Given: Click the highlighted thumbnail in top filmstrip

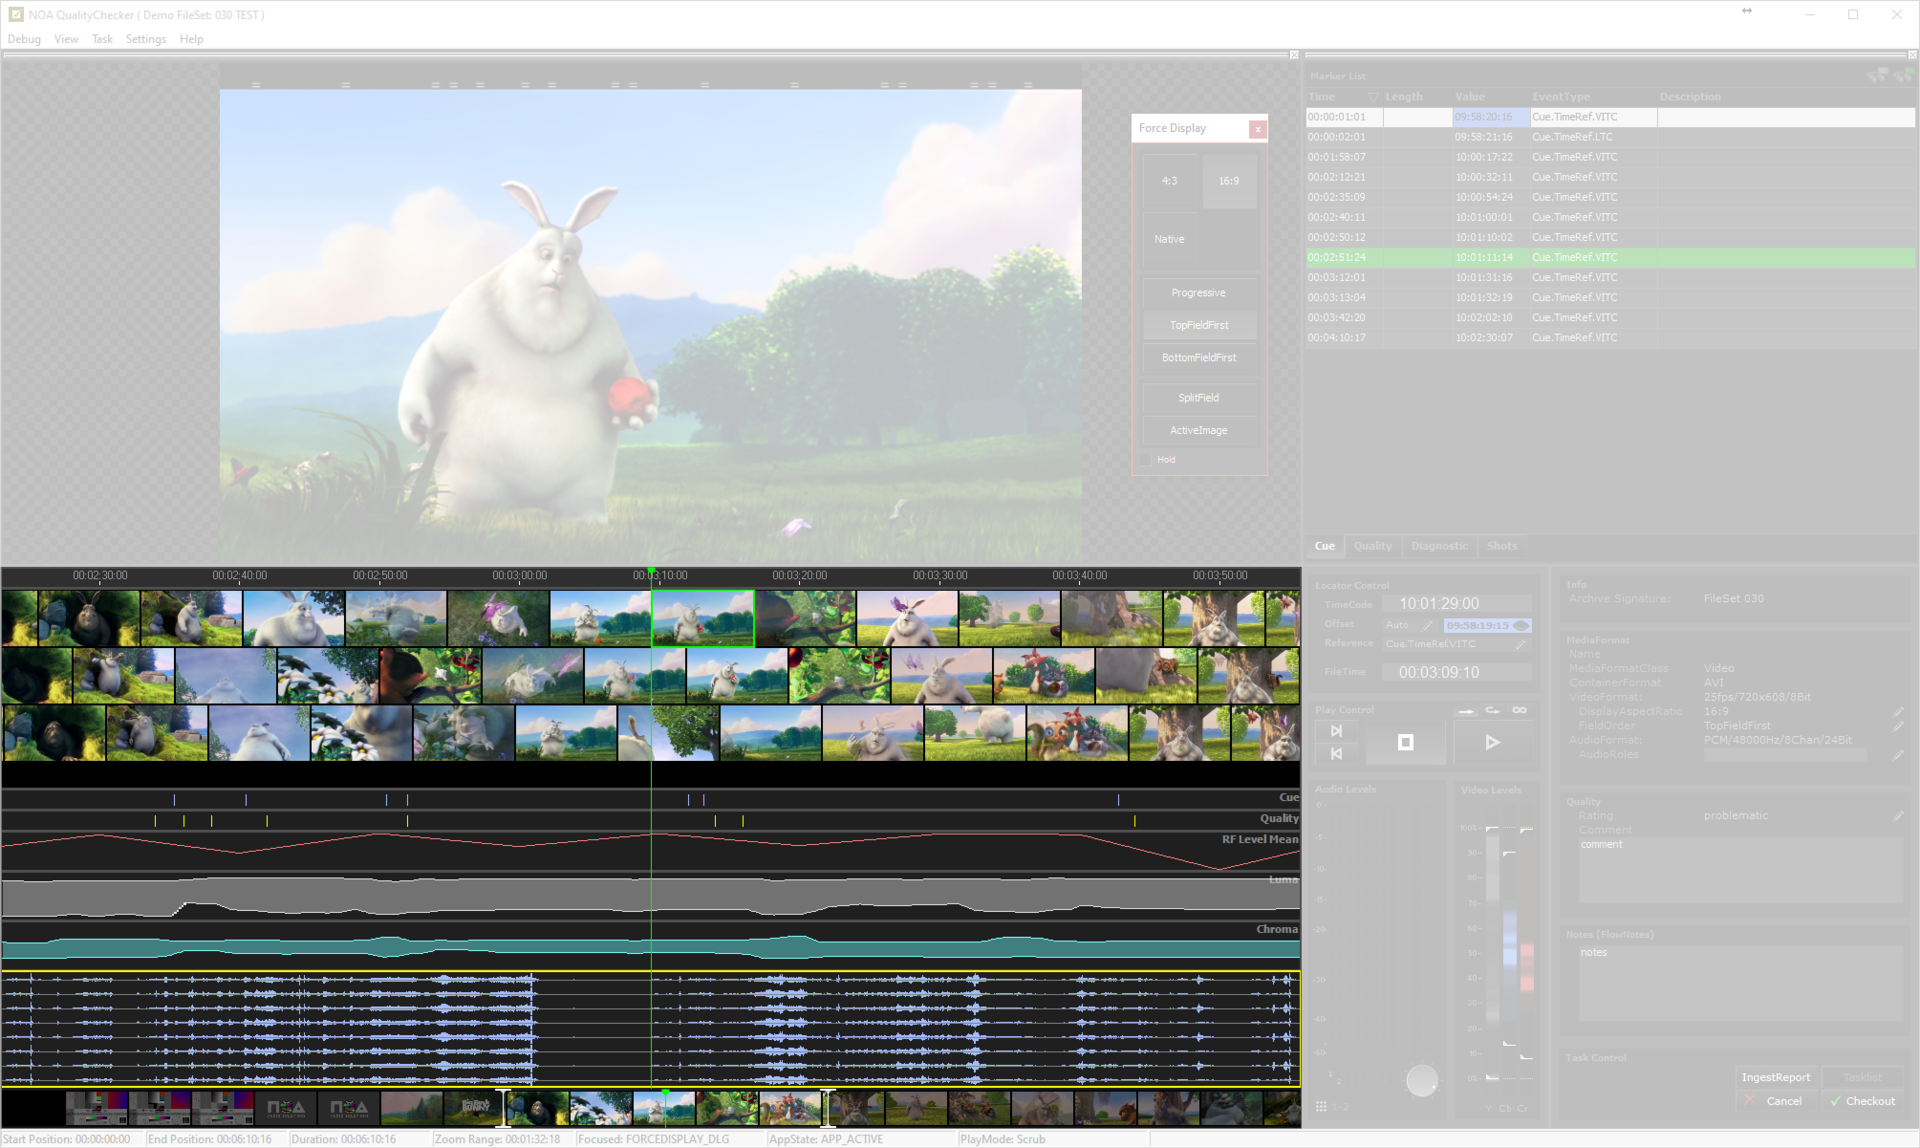Looking at the screenshot, I should [703, 618].
